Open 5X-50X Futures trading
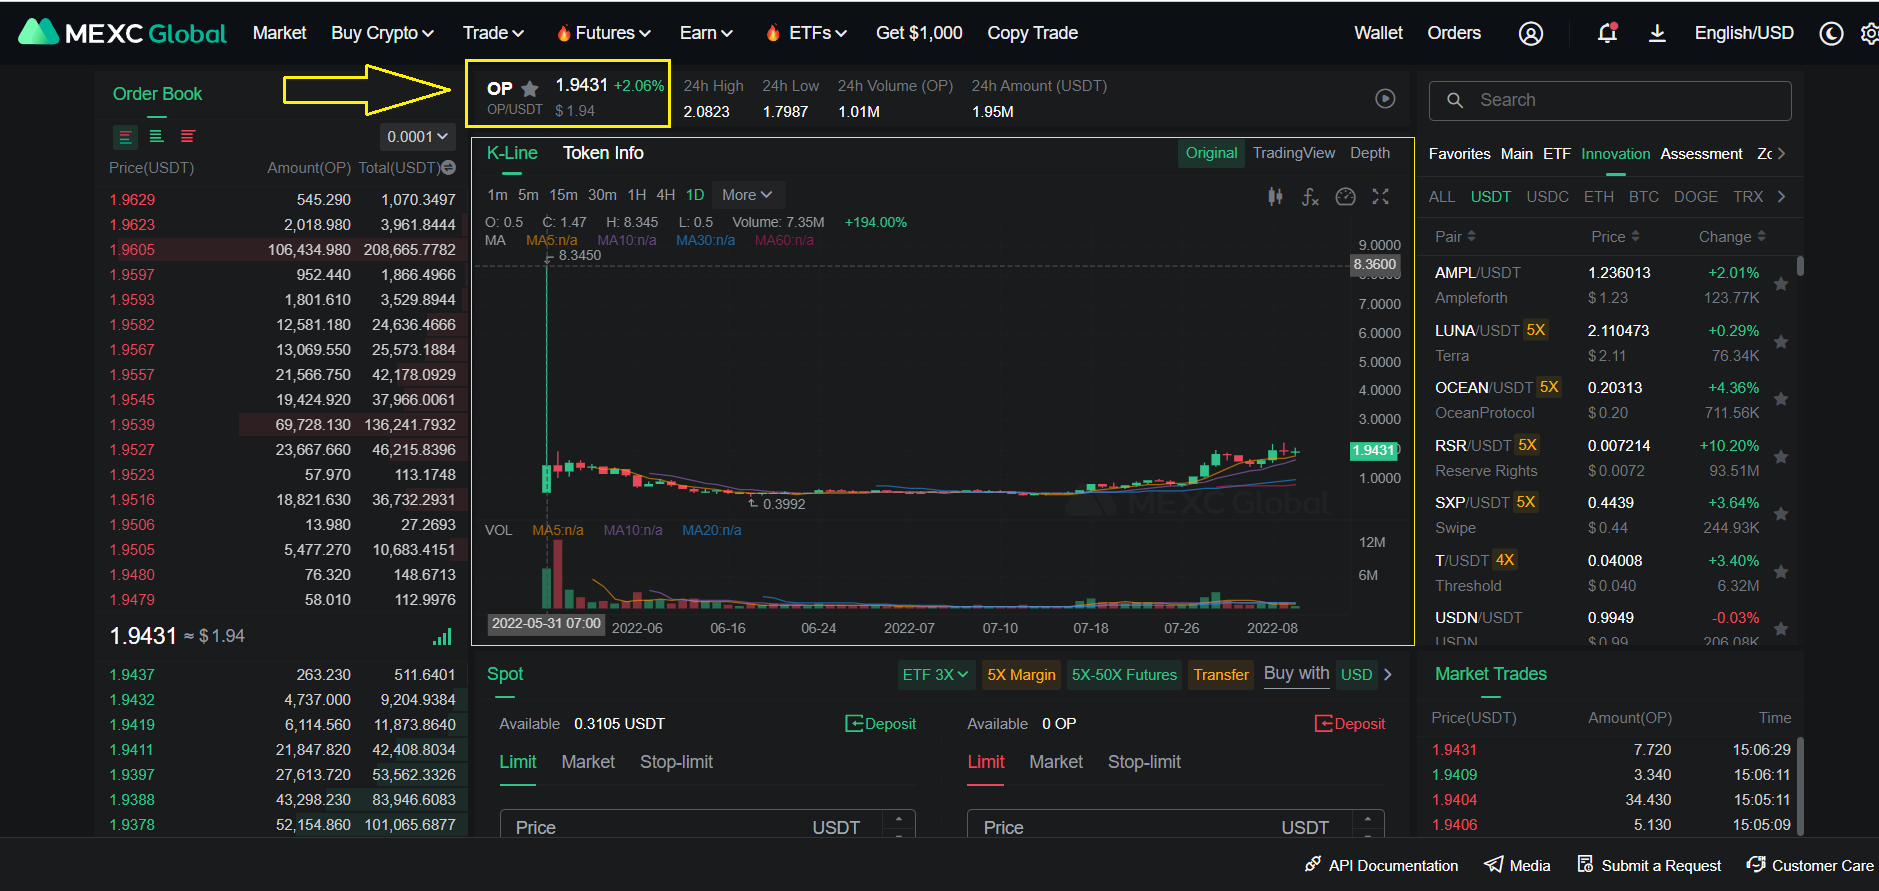Screen dimensions: 1879x891 pos(1124,675)
